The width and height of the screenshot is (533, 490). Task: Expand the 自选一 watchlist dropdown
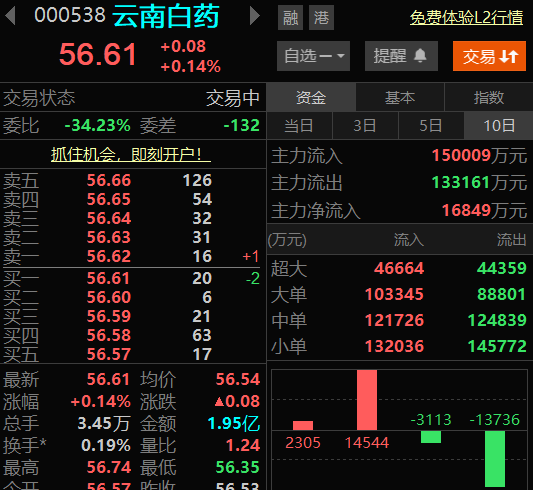coord(313,56)
